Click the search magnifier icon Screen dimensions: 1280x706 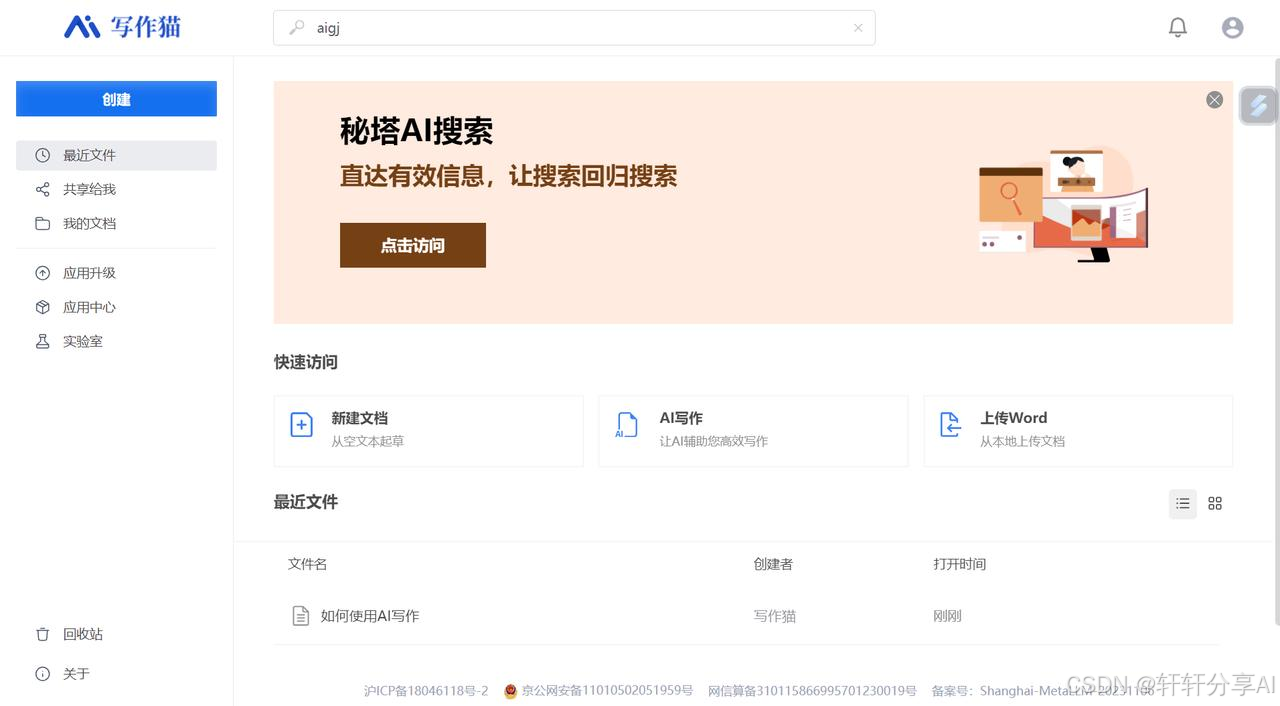(297, 28)
